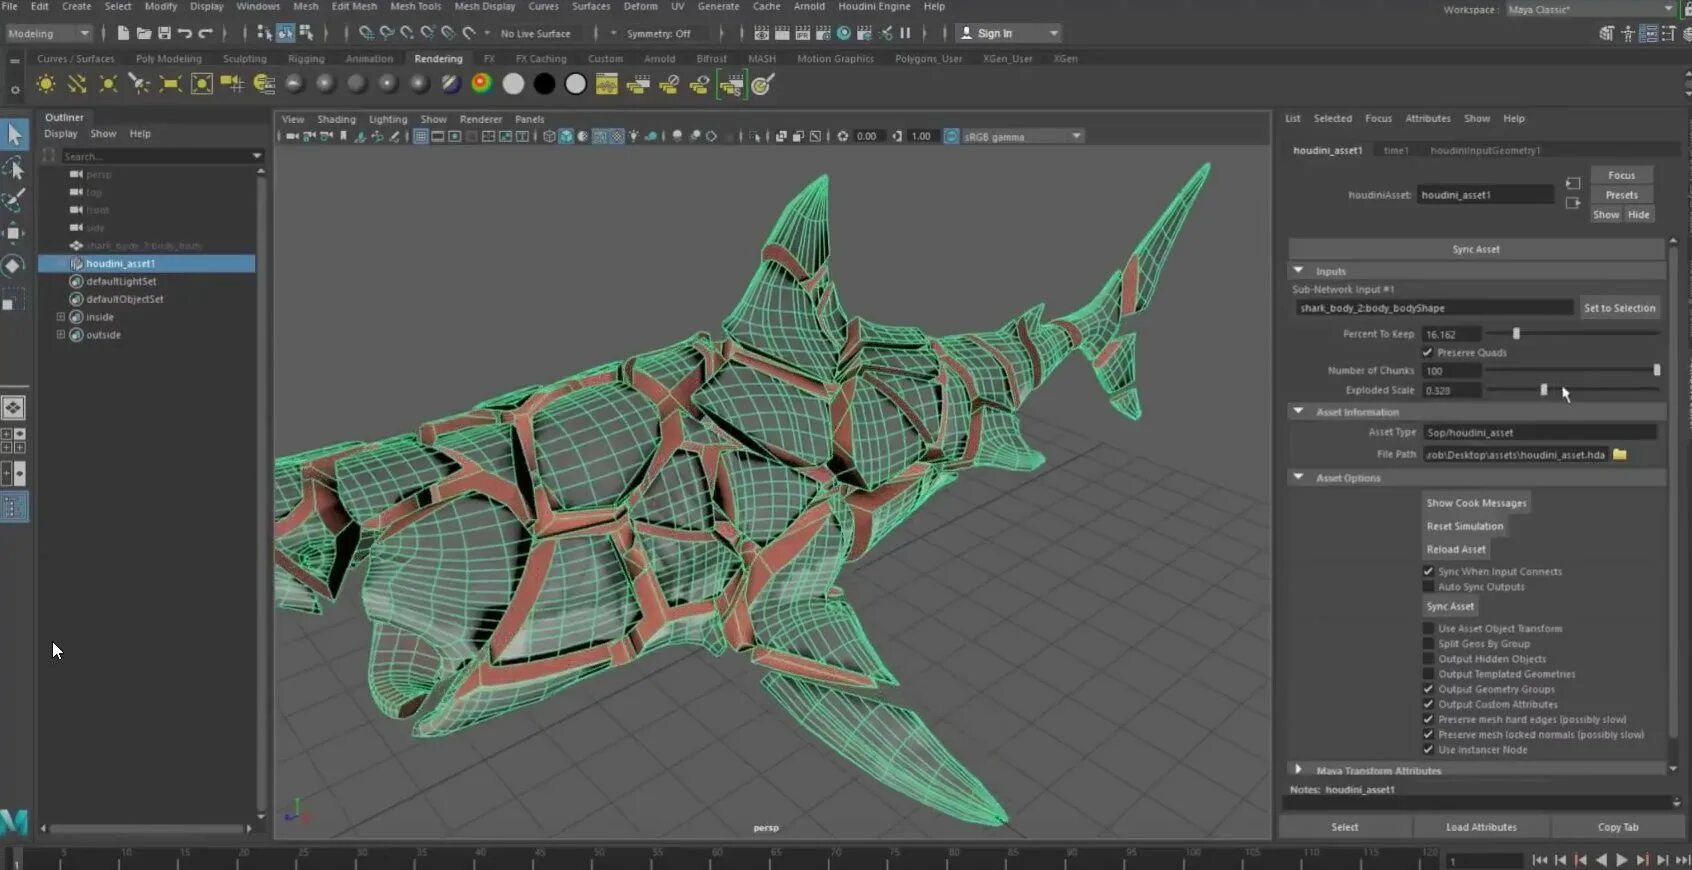Screen dimensions: 1692x870
Task: Click the Save Scene floppy disk icon
Action: (x=164, y=33)
